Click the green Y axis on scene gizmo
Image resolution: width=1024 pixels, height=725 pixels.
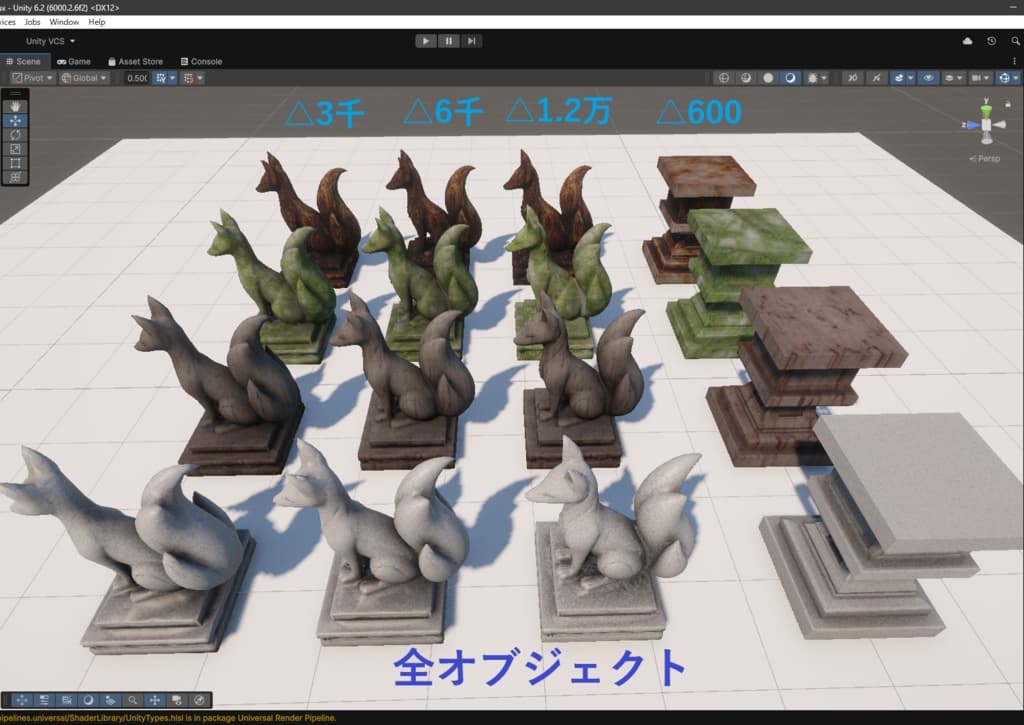point(987,108)
